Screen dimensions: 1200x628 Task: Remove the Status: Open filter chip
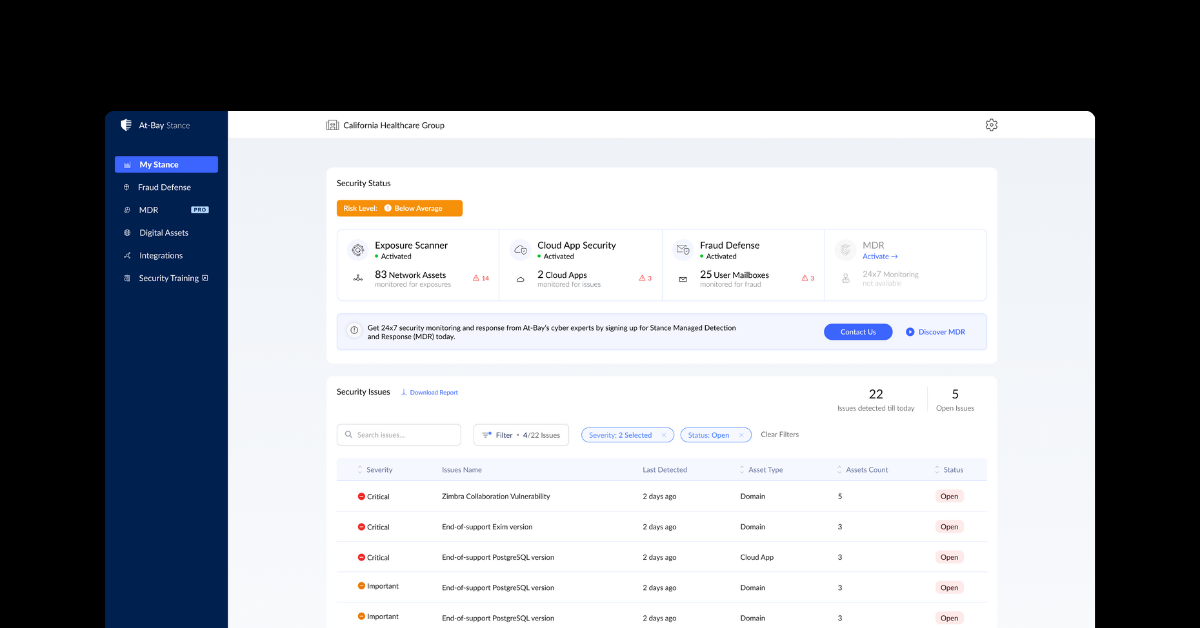coord(741,435)
